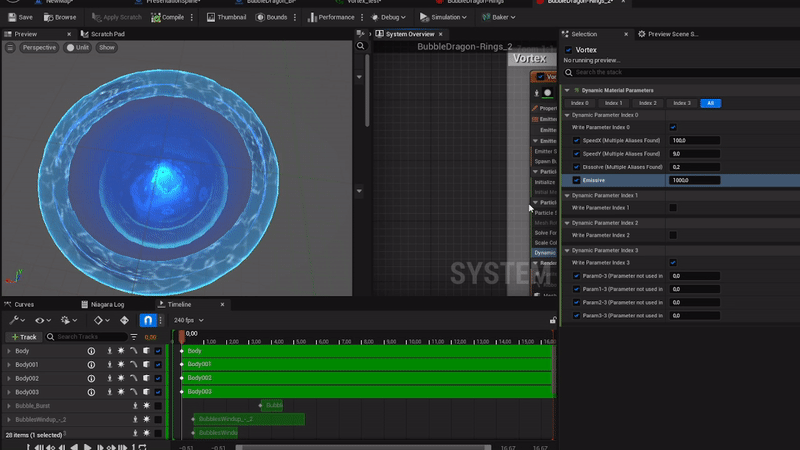The height and width of the screenshot is (450, 800).
Task: Select the Index 2 filter button
Action: click(648, 103)
